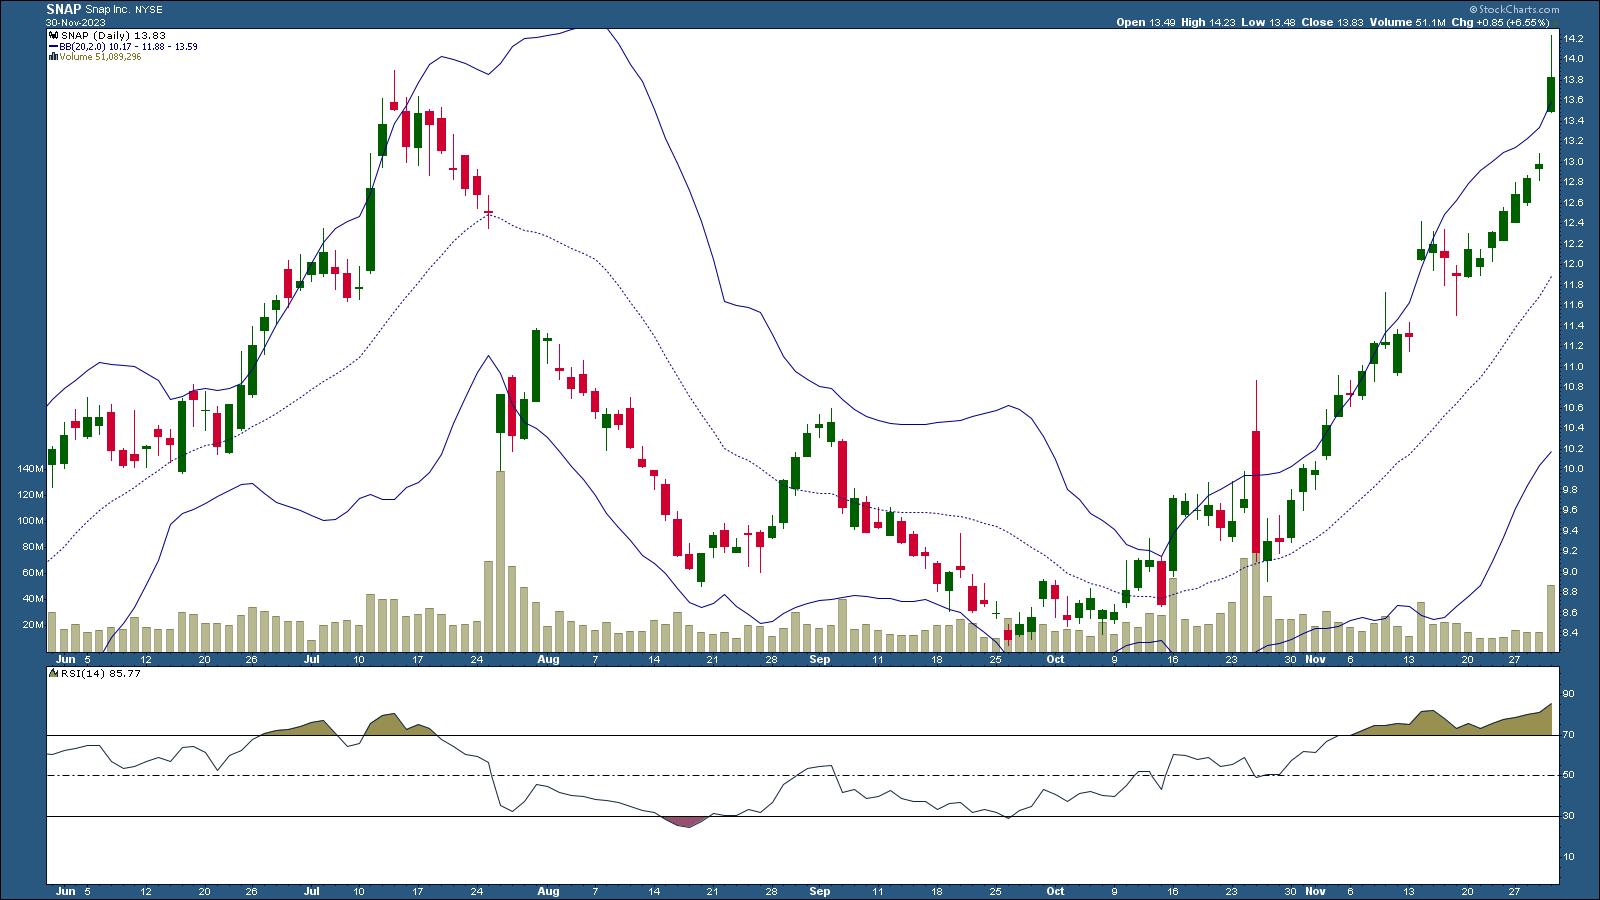Click the volume bars legend icon
The width and height of the screenshot is (1600, 900).
click(52, 57)
